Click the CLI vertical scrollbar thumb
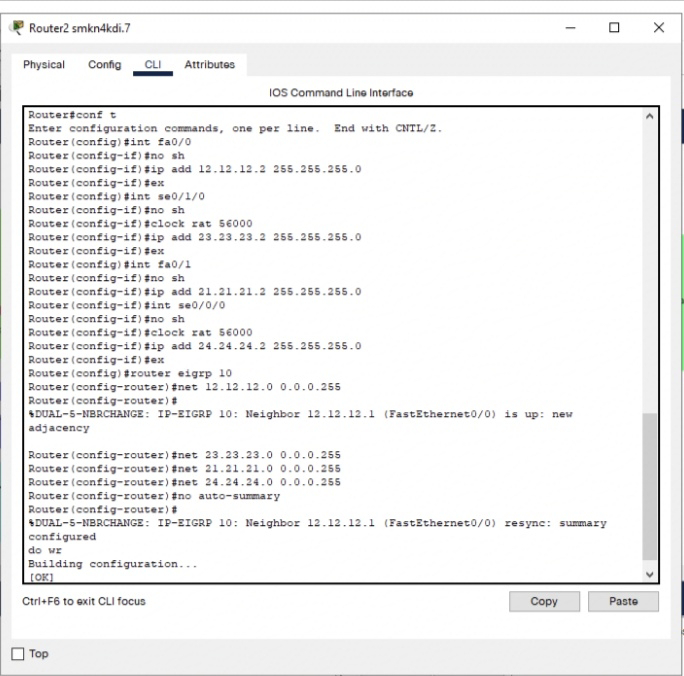The width and height of the screenshot is (684, 676). pos(649,486)
